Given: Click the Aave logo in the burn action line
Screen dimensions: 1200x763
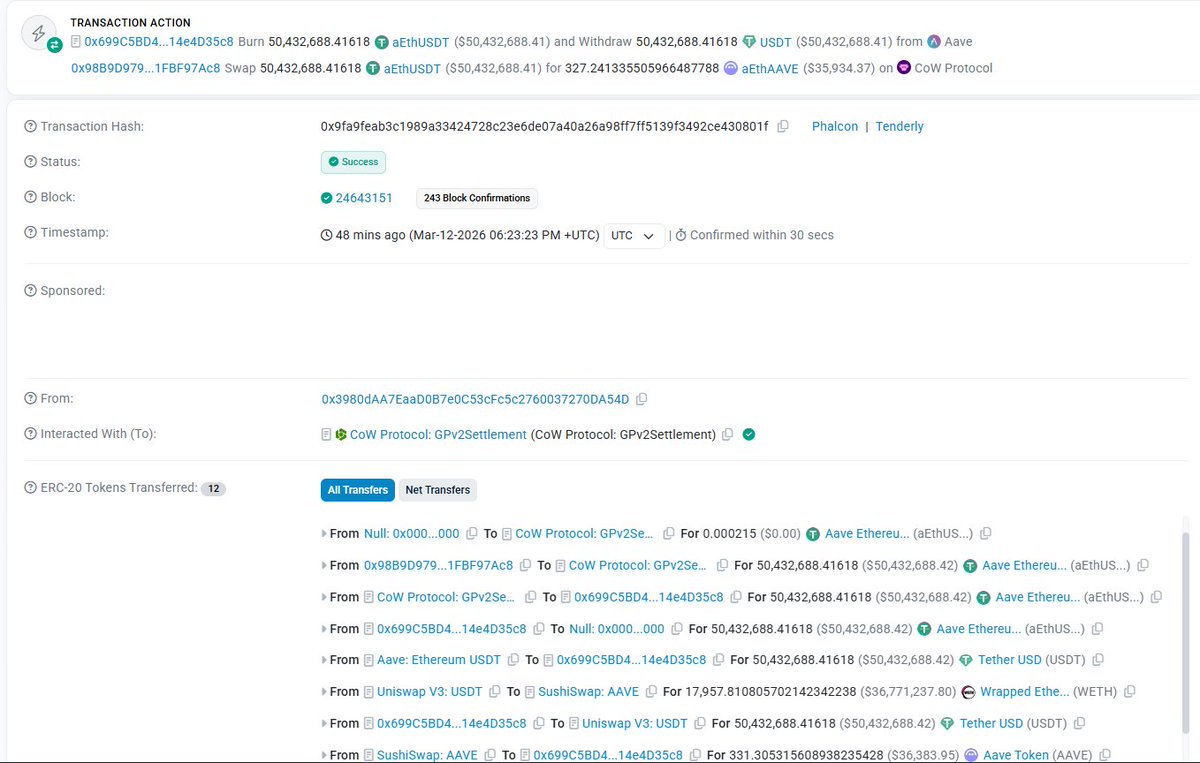Looking at the screenshot, I should coord(934,42).
